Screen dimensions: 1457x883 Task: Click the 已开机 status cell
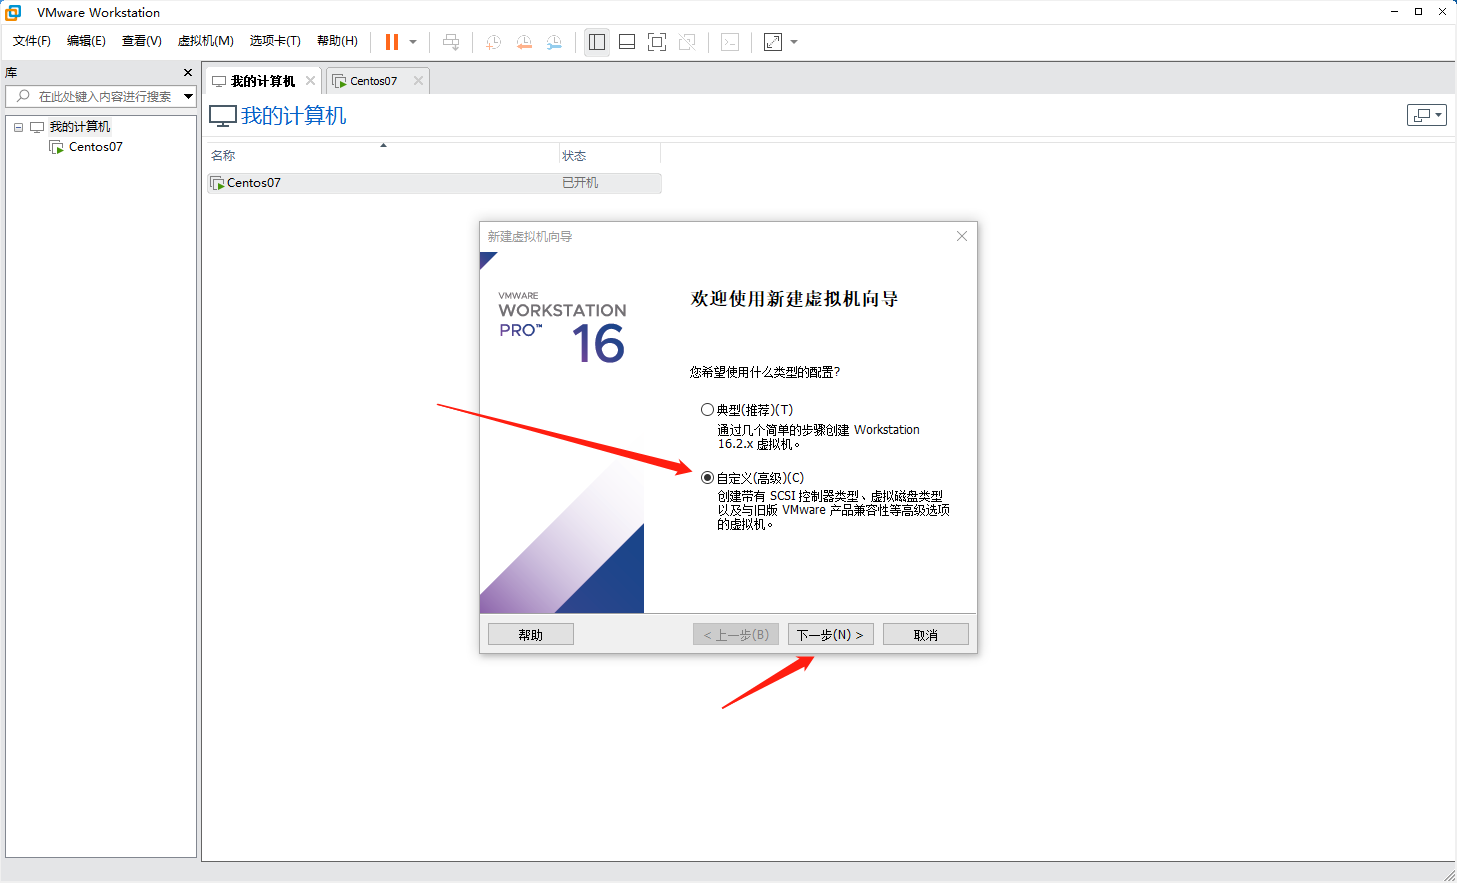[580, 183]
